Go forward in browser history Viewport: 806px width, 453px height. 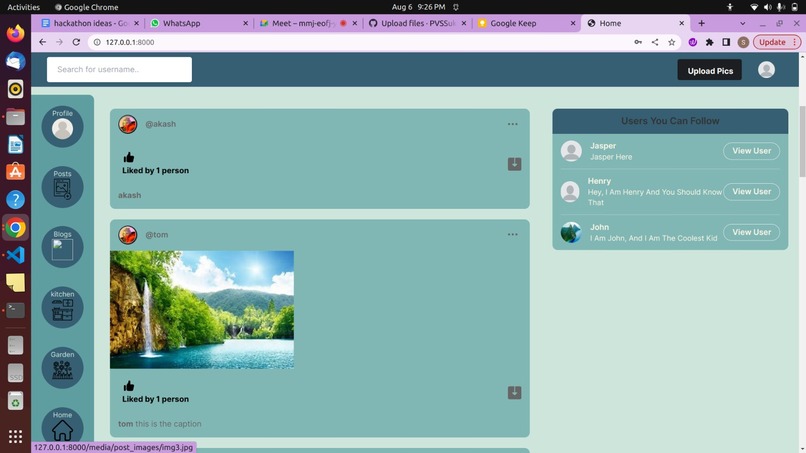pos(59,42)
